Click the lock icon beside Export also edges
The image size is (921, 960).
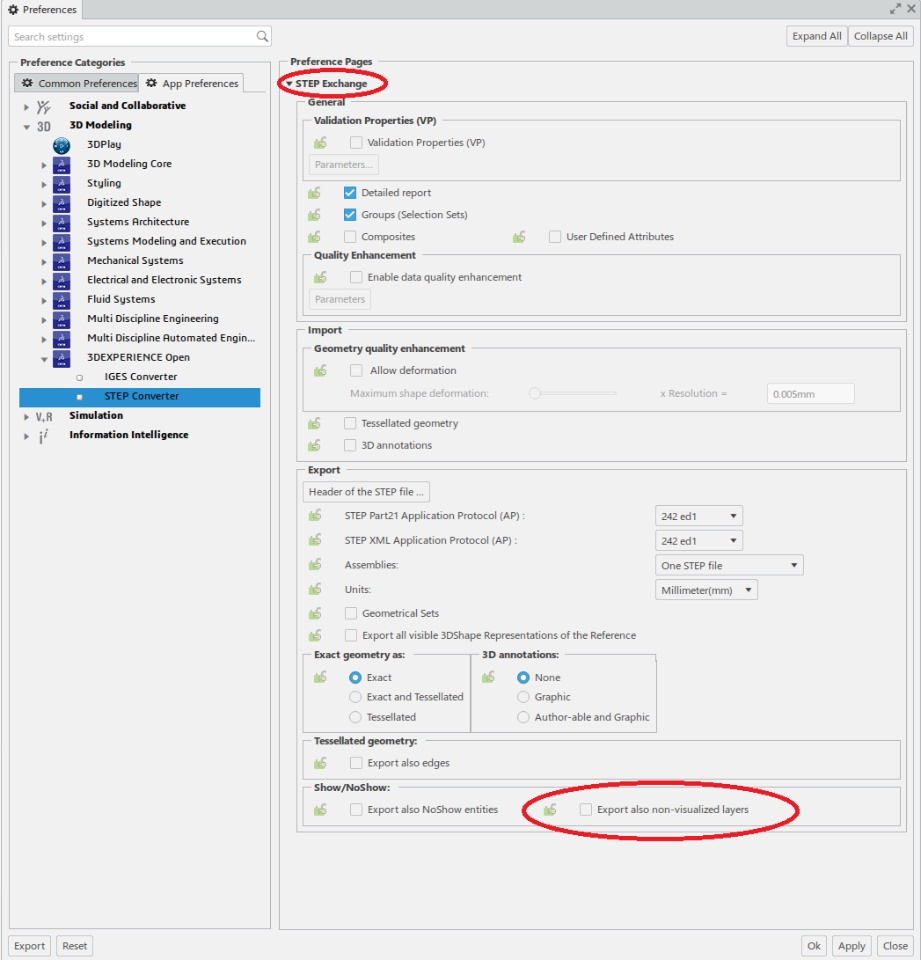click(x=320, y=763)
